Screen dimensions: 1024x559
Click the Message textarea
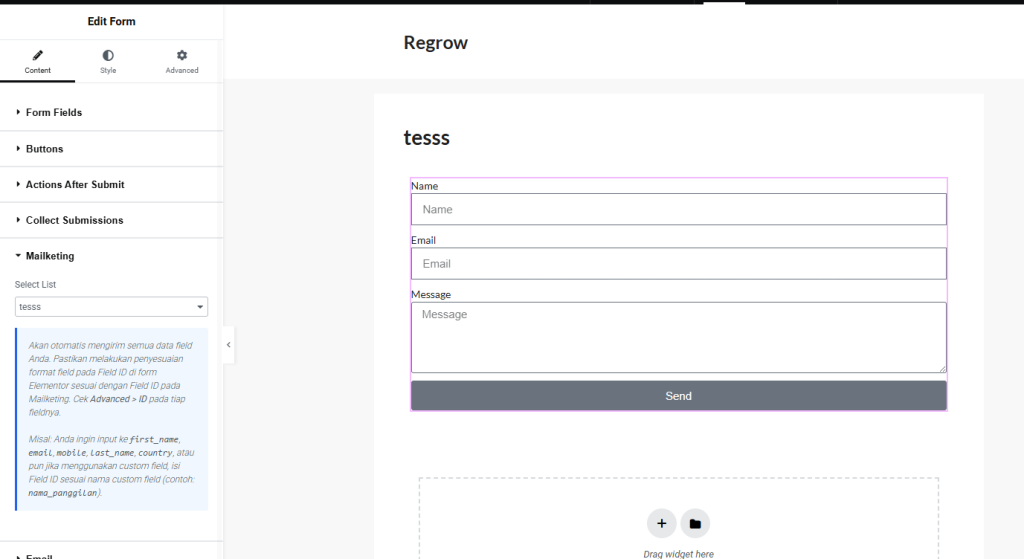[678, 337]
